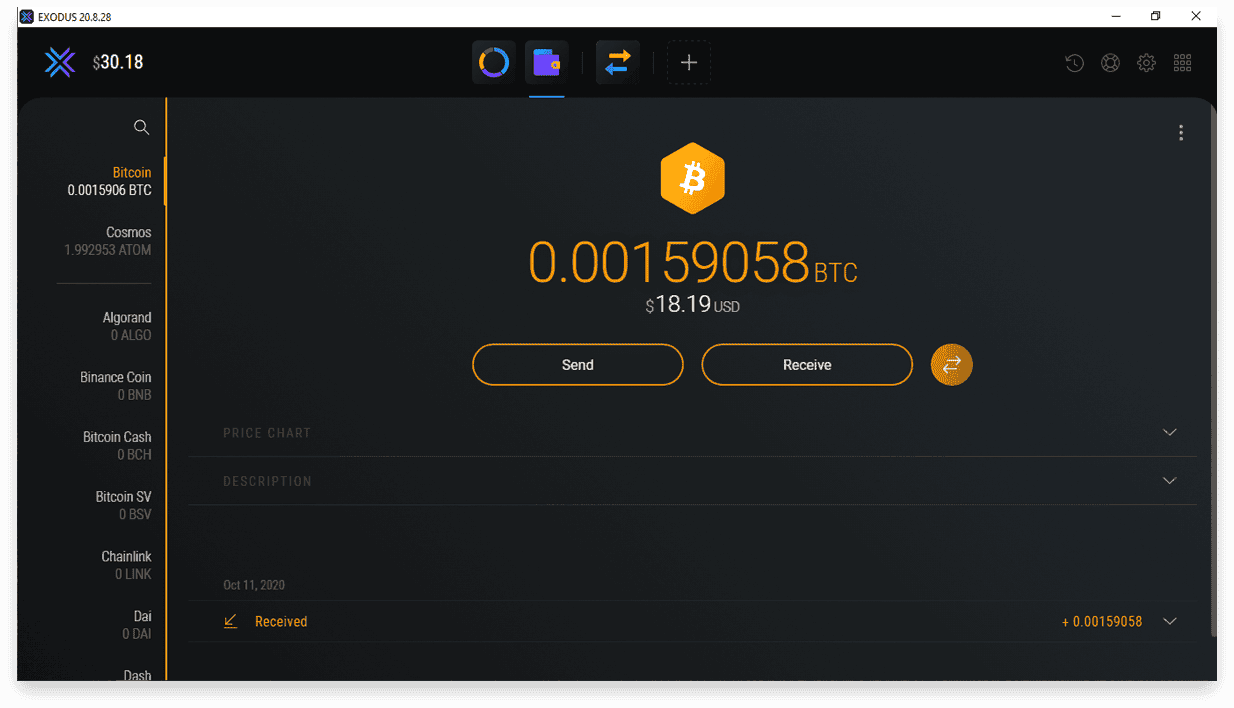Search assets with the magnifier icon
Viewport: 1234px width, 708px height.
[x=141, y=127]
